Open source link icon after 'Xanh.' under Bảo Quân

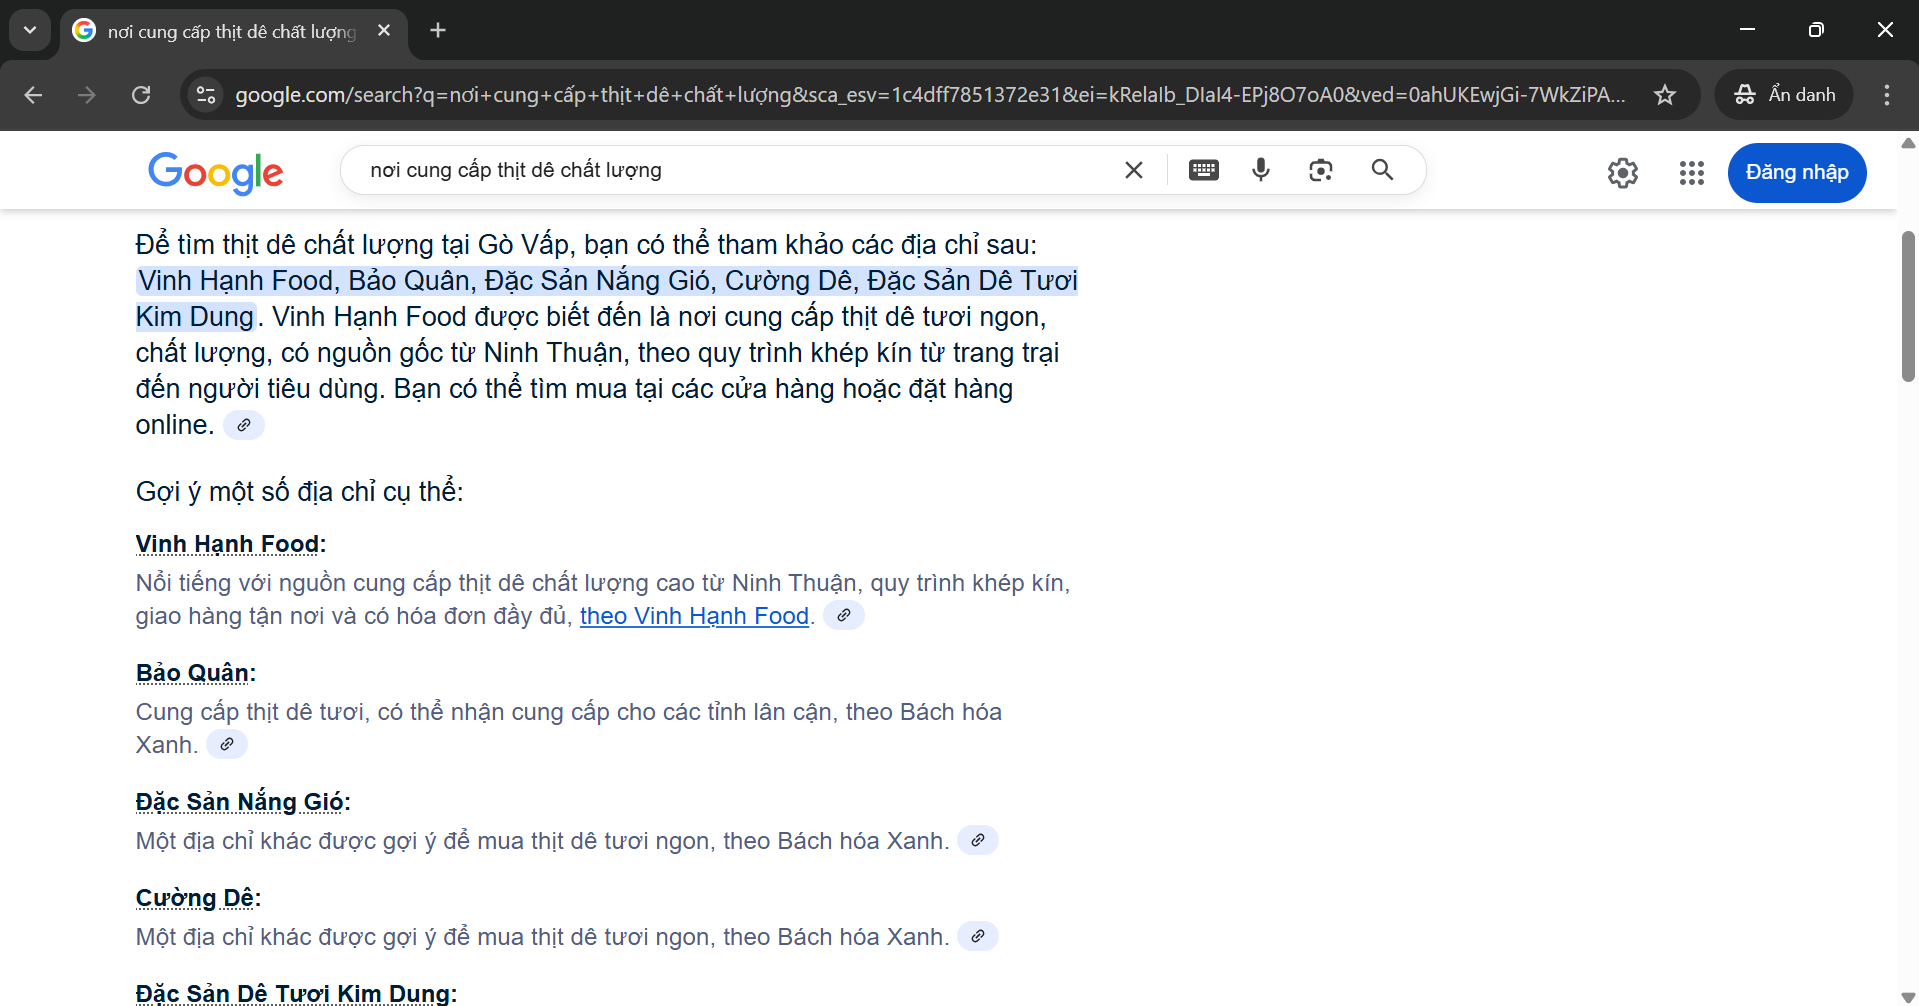[x=227, y=744]
